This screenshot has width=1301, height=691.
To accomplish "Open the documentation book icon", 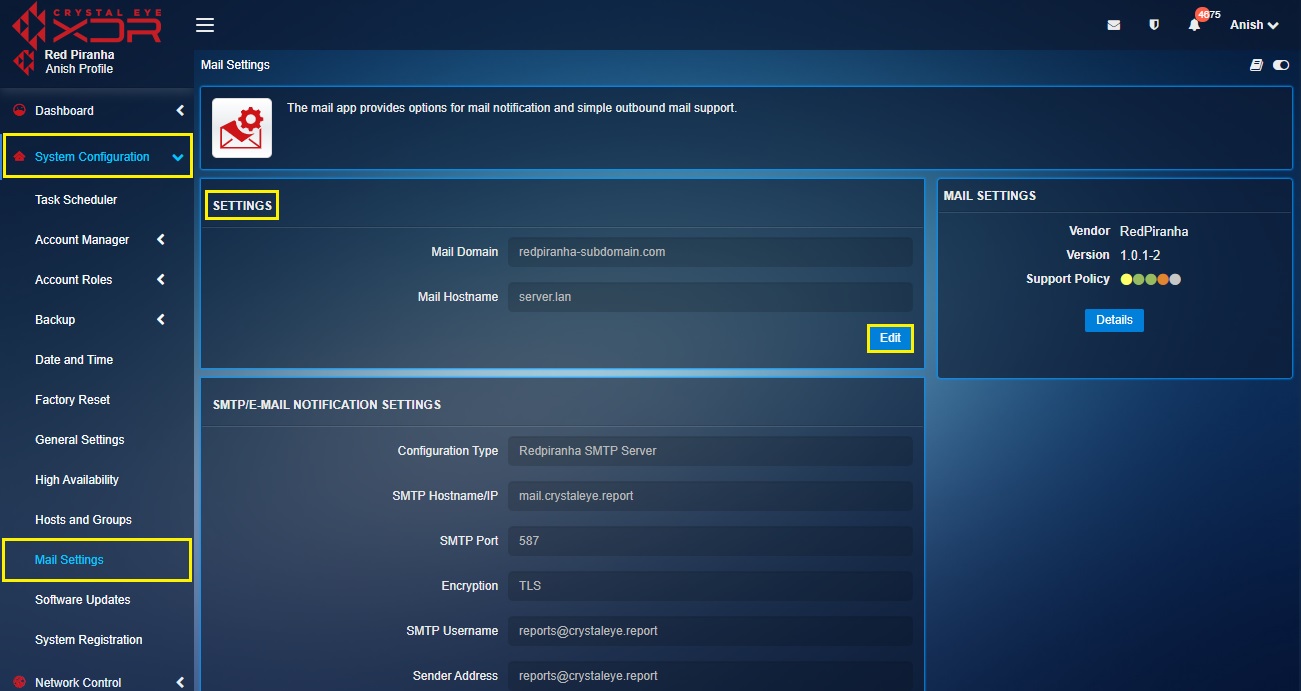I will pos(1256,65).
